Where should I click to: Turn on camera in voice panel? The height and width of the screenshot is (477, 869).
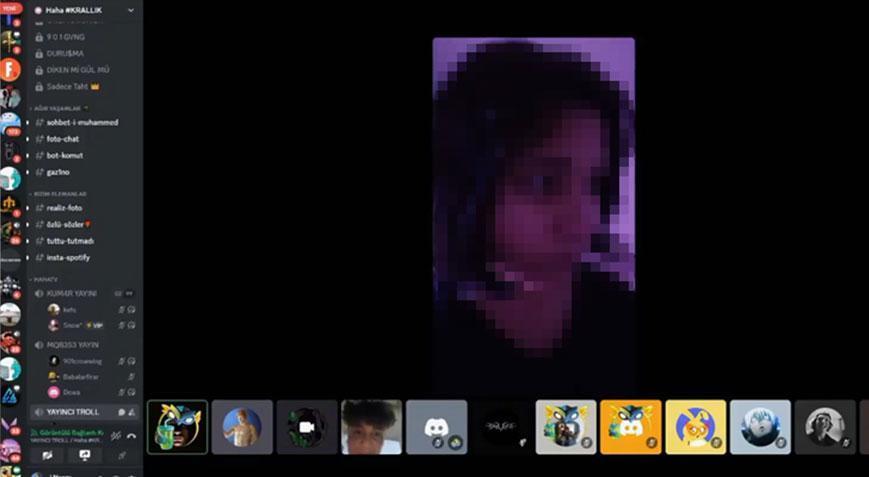click(47, 455)
